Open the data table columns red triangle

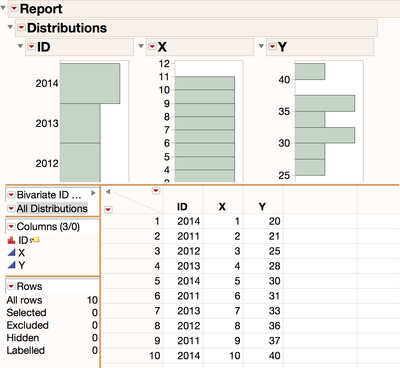click(x=156, y=191)
